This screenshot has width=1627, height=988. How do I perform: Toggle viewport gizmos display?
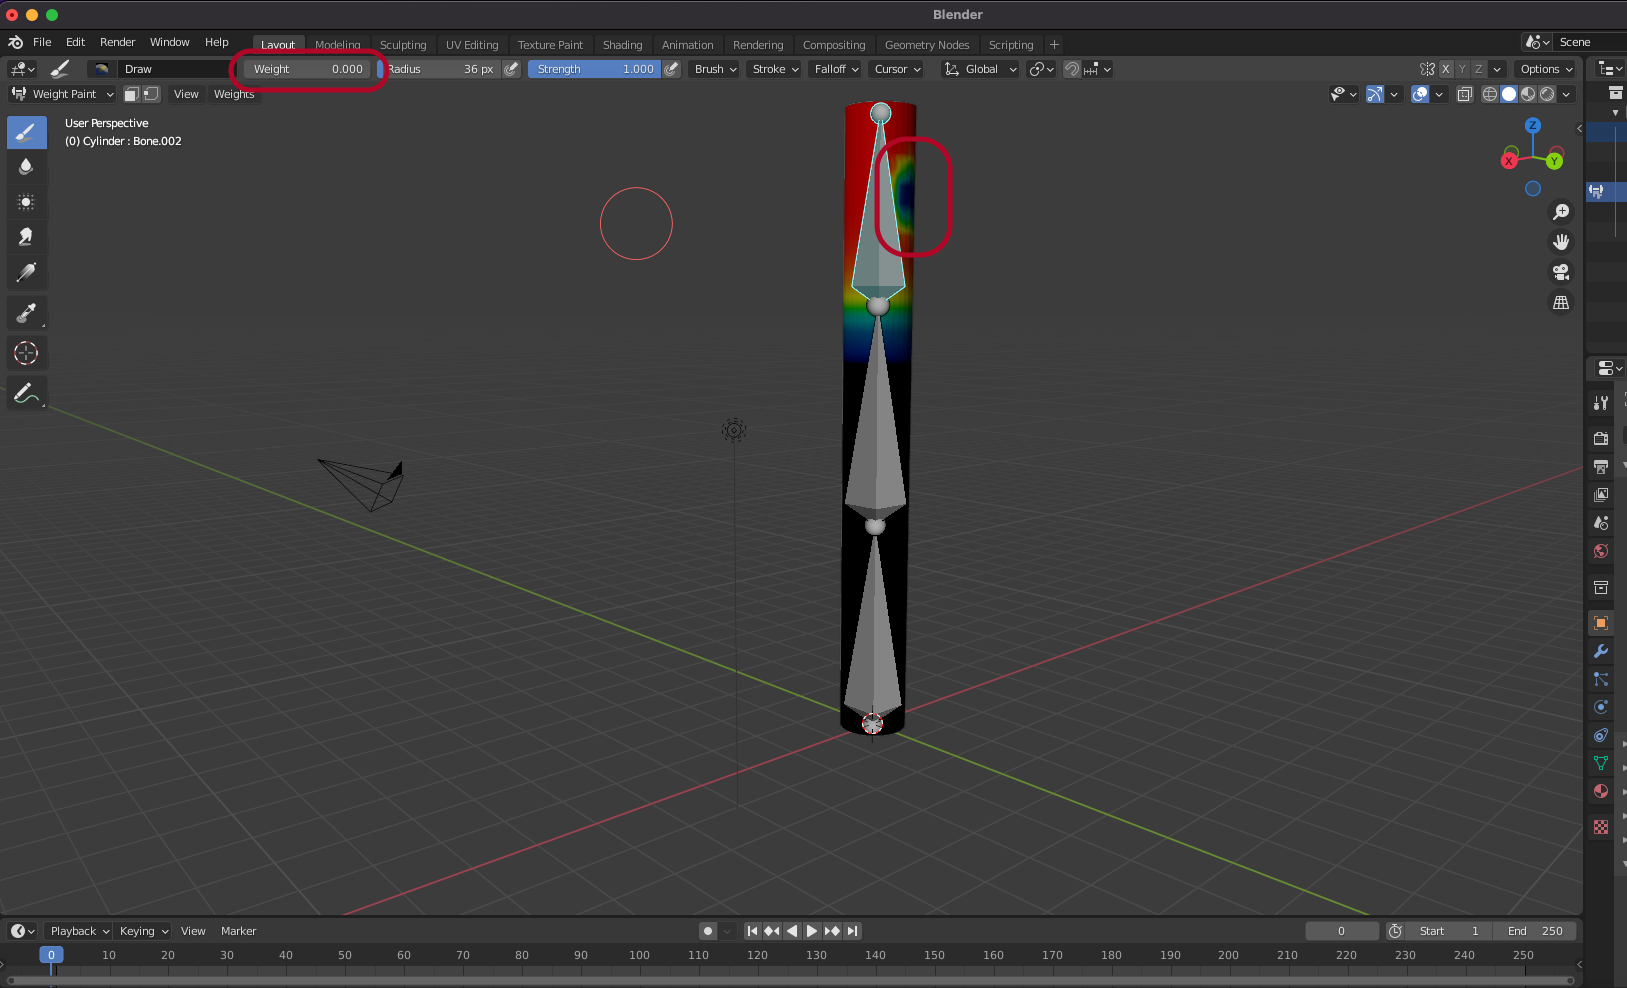coord(1375,94)
